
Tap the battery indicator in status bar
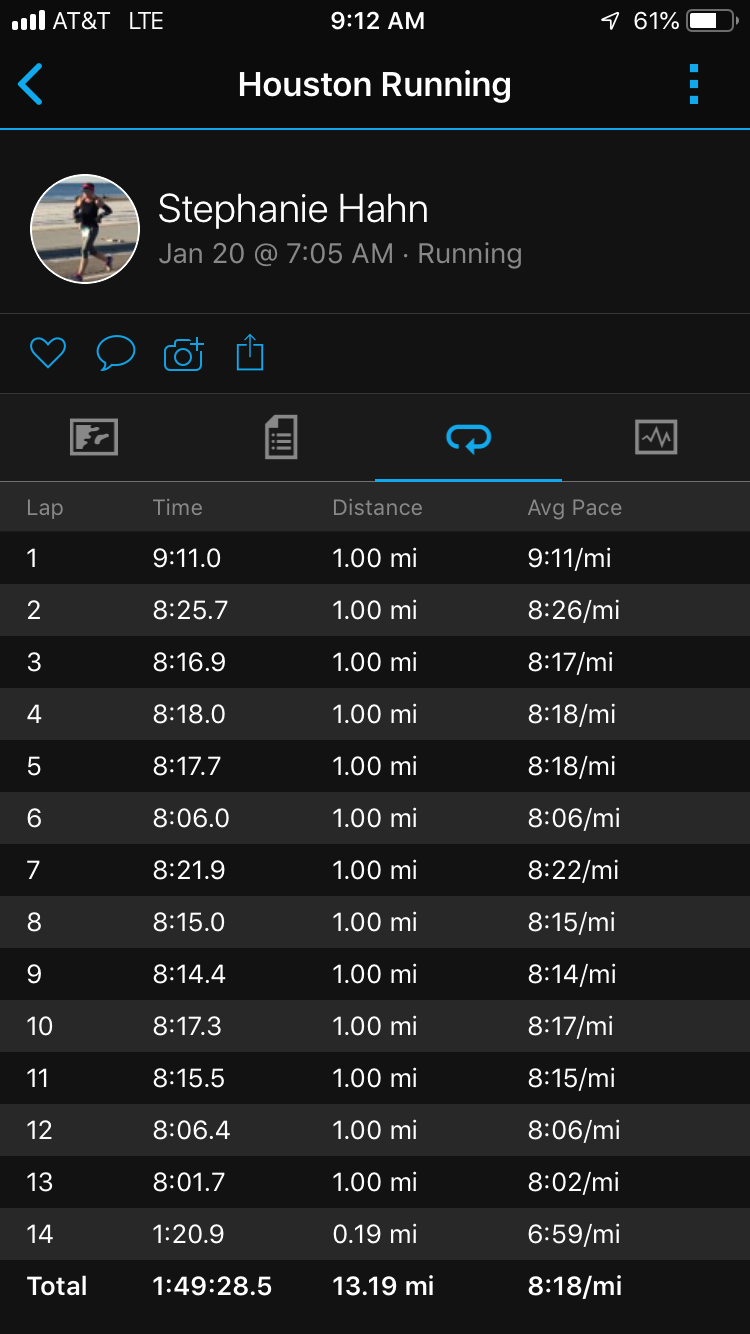tap(712, 21)
